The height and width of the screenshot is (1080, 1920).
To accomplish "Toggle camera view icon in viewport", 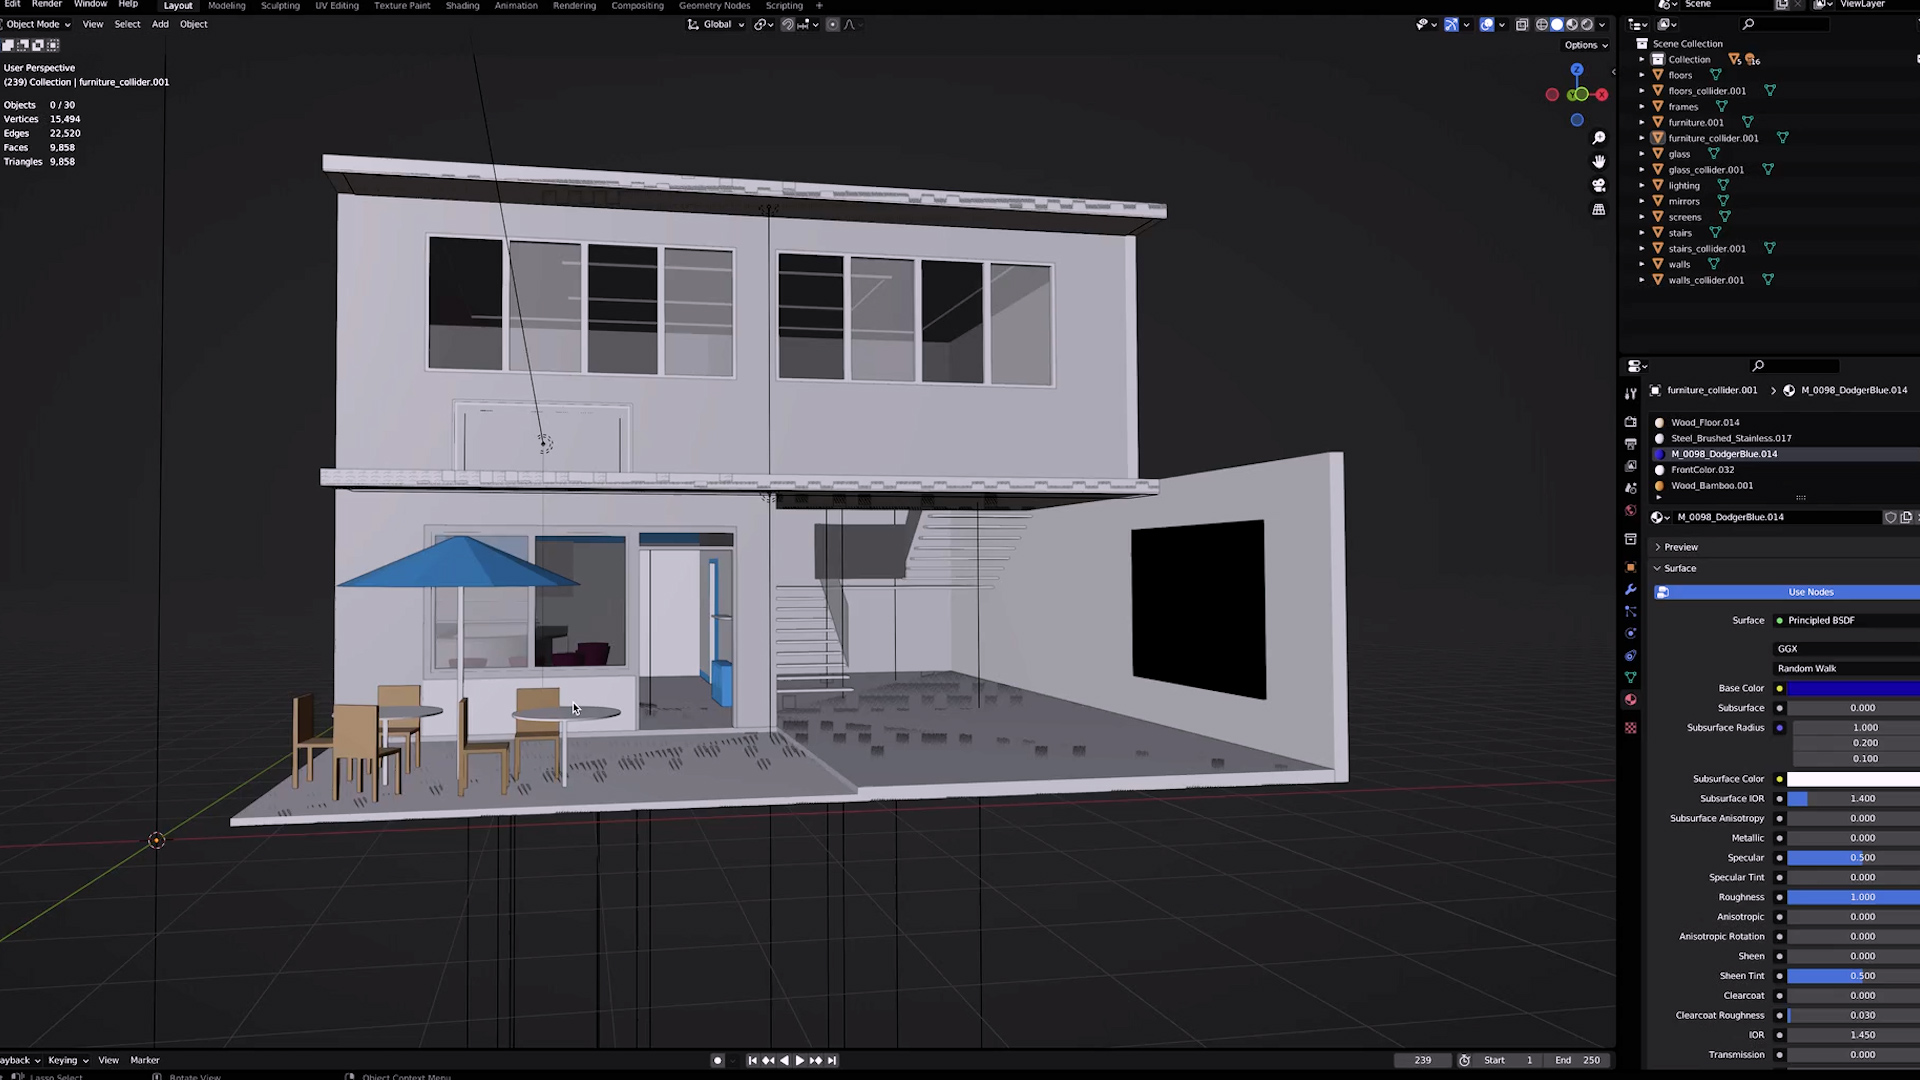I will pos(1599,186).
